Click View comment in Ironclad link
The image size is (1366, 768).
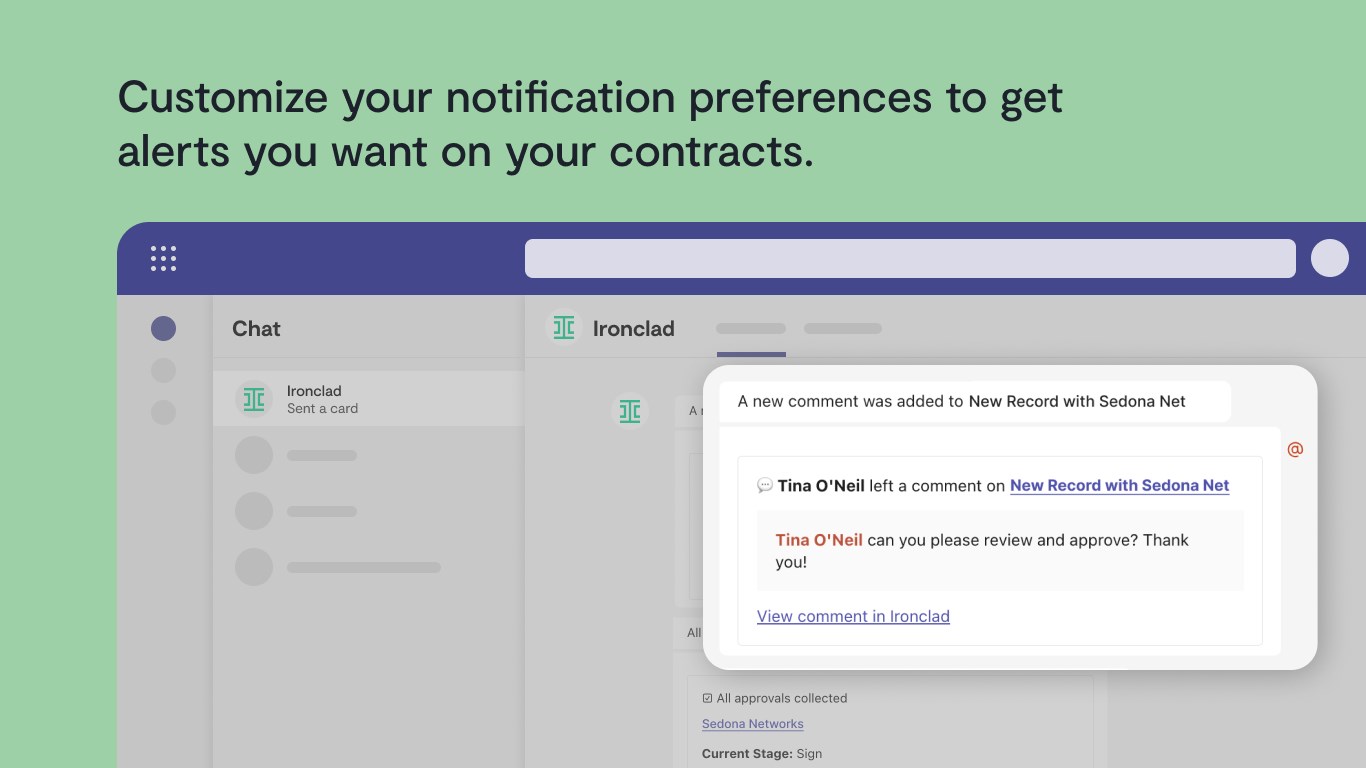coord(853,616)
